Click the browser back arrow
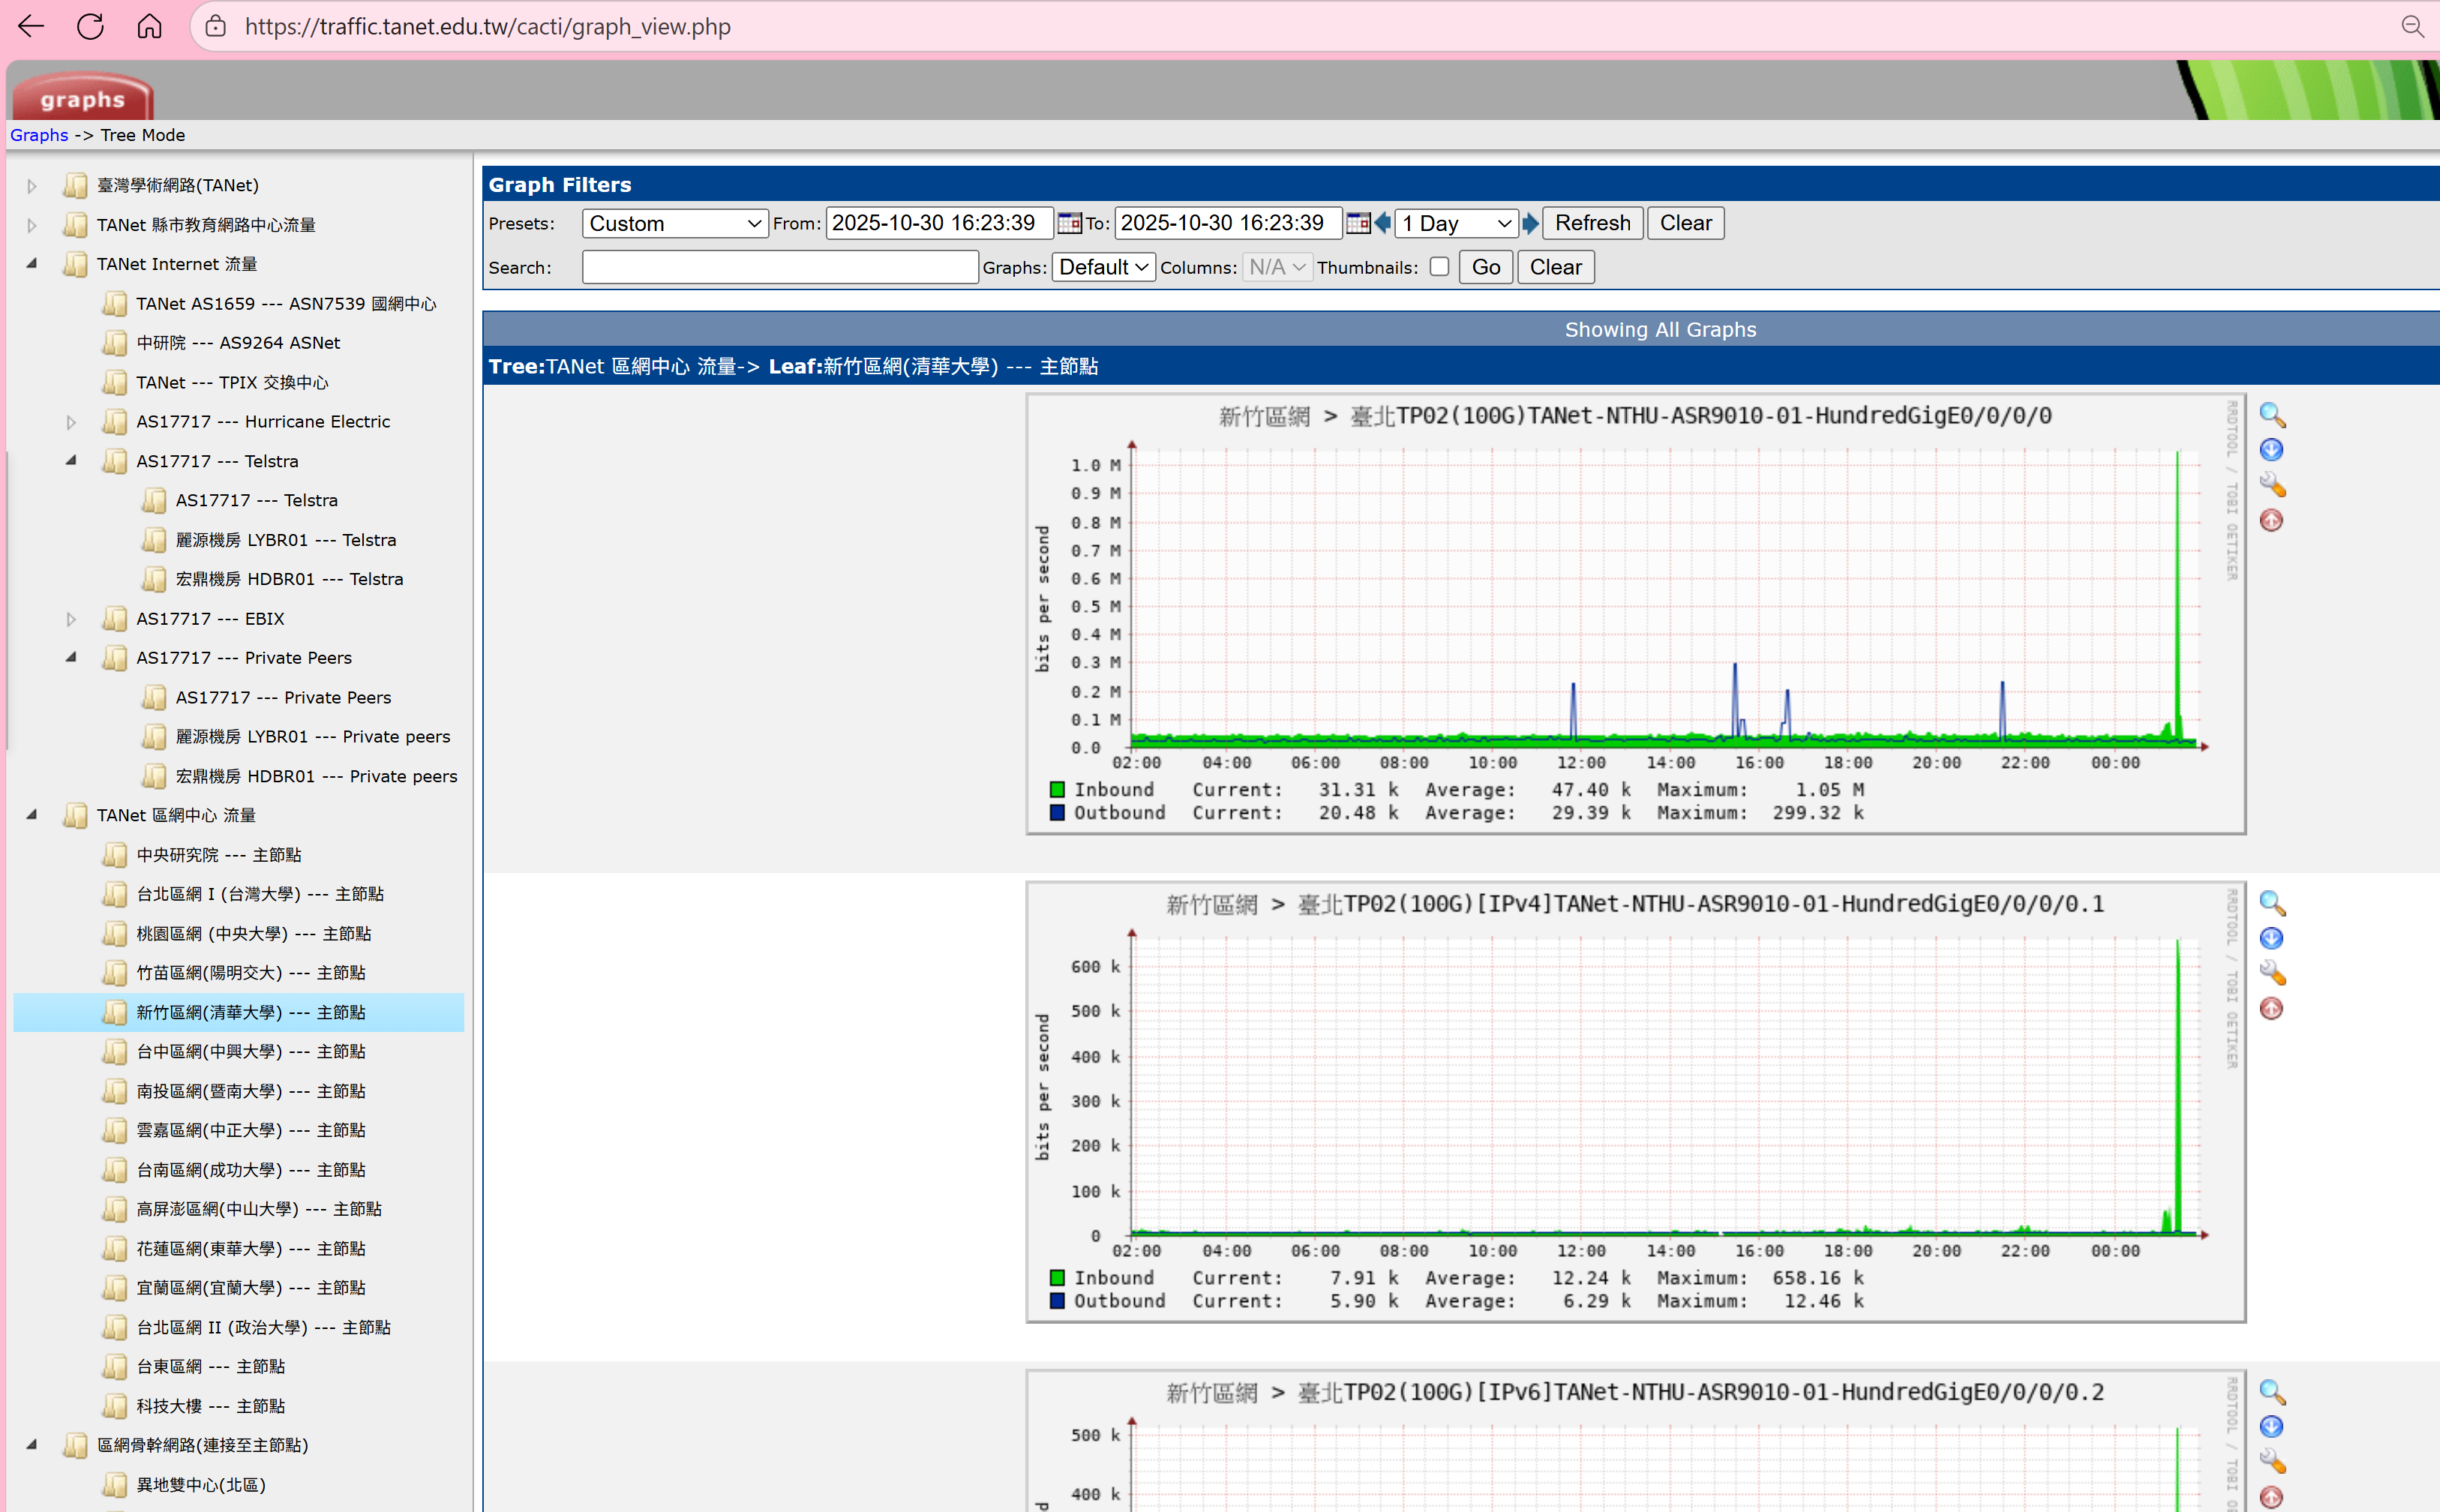This screenshot has width=2440, height=1512. [x=31, y=26]
